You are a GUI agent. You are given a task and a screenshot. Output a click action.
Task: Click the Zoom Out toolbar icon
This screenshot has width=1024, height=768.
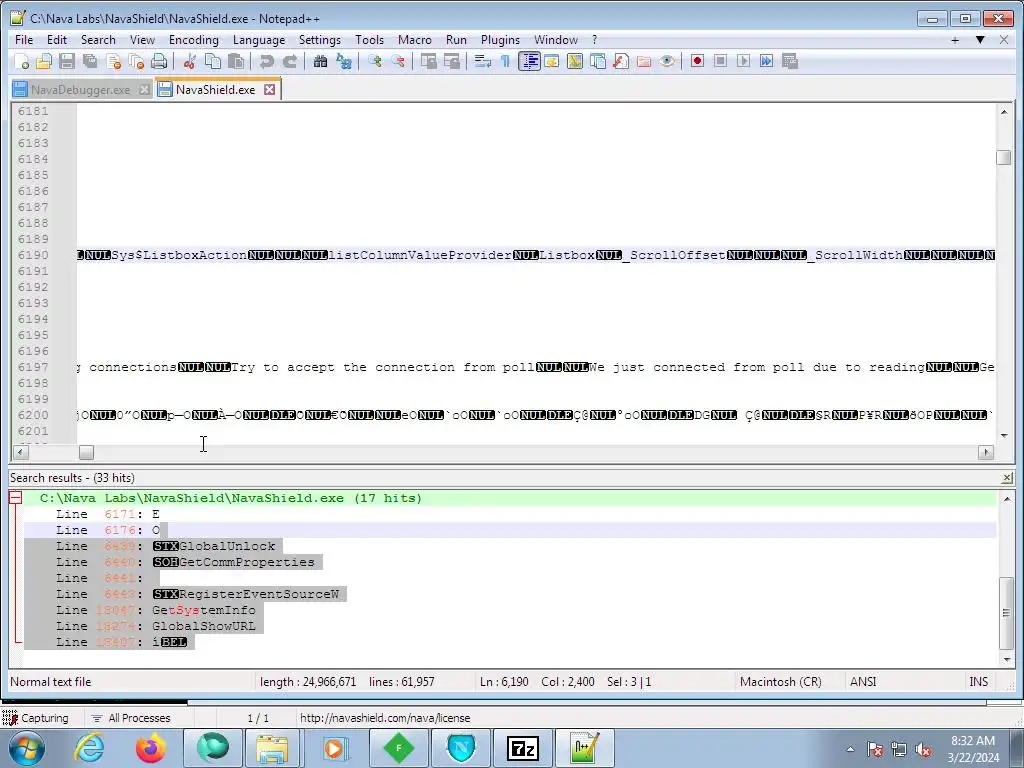[397, 61]
